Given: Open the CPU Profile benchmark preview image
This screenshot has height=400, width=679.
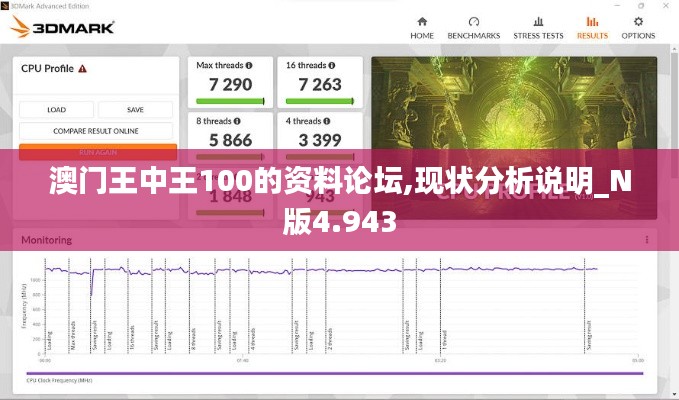Looking at the screenshot, I should click(514, 138).
